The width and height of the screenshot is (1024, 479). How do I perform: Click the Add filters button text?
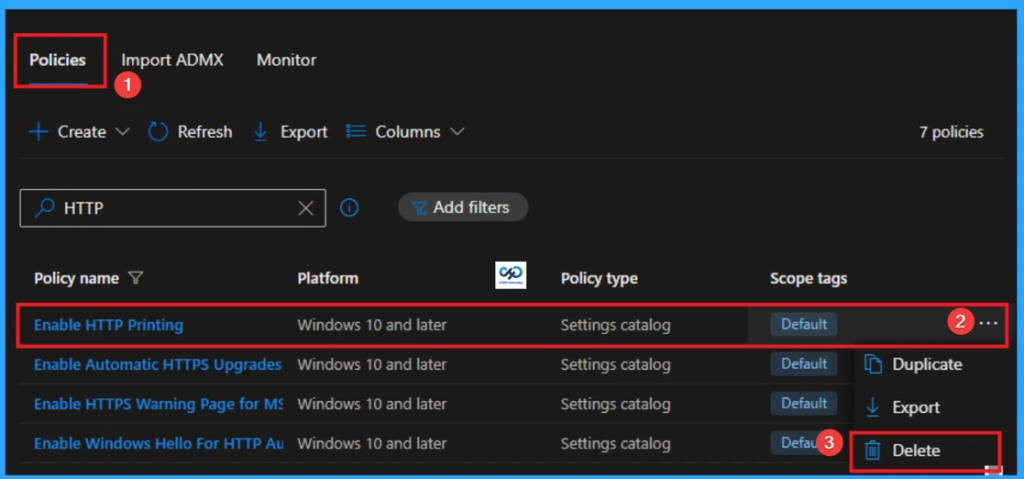pos(471,207)
